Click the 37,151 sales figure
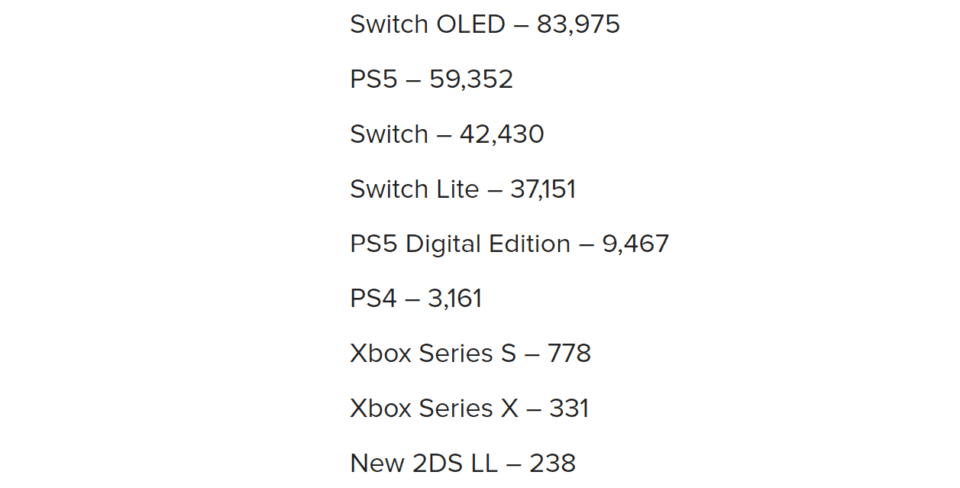Viewport: 960px width, 488px height. (543, 189)
